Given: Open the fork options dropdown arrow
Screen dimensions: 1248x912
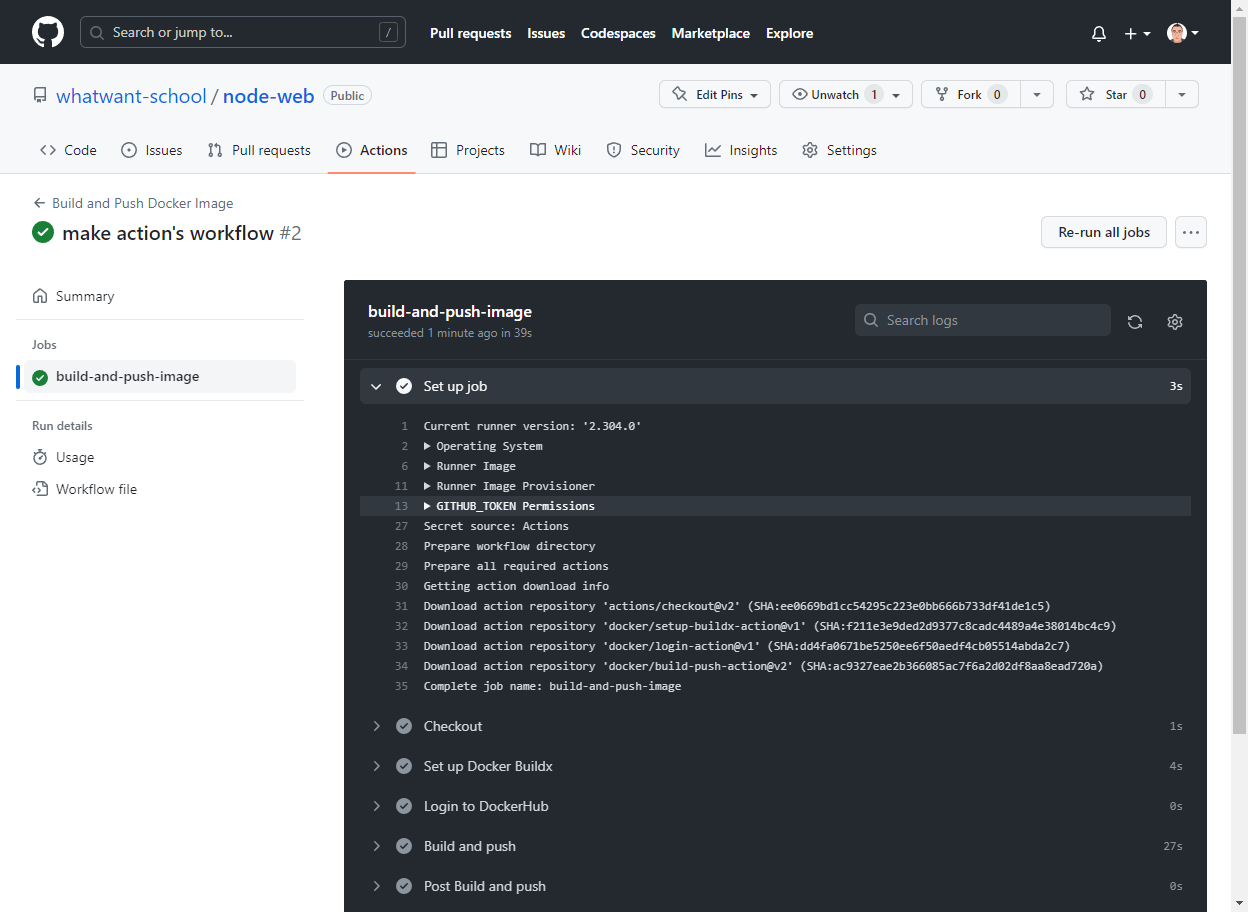Looking at the screenshot, I should [x=1036, y=94].
